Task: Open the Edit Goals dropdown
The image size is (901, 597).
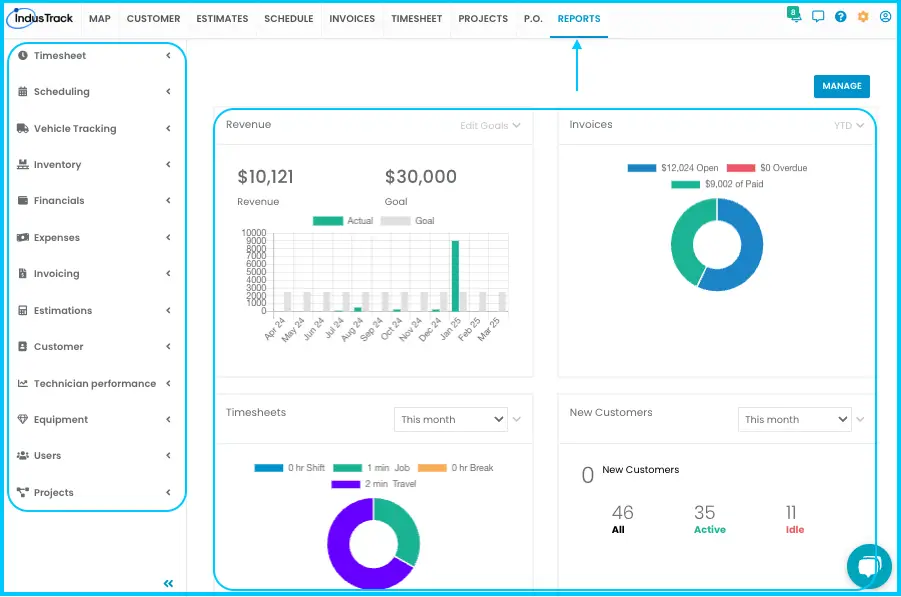Action: pyautogui.click(x=490, y=125)
